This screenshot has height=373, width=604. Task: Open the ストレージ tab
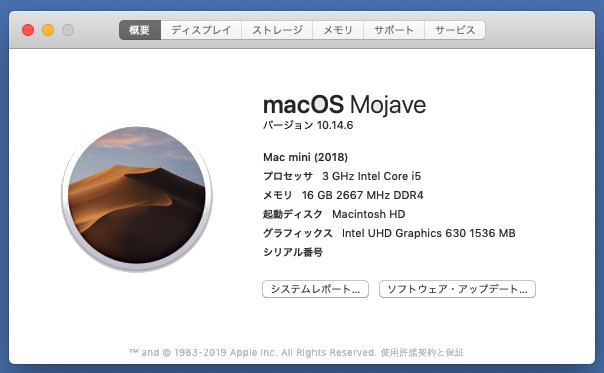click(277, 30)
